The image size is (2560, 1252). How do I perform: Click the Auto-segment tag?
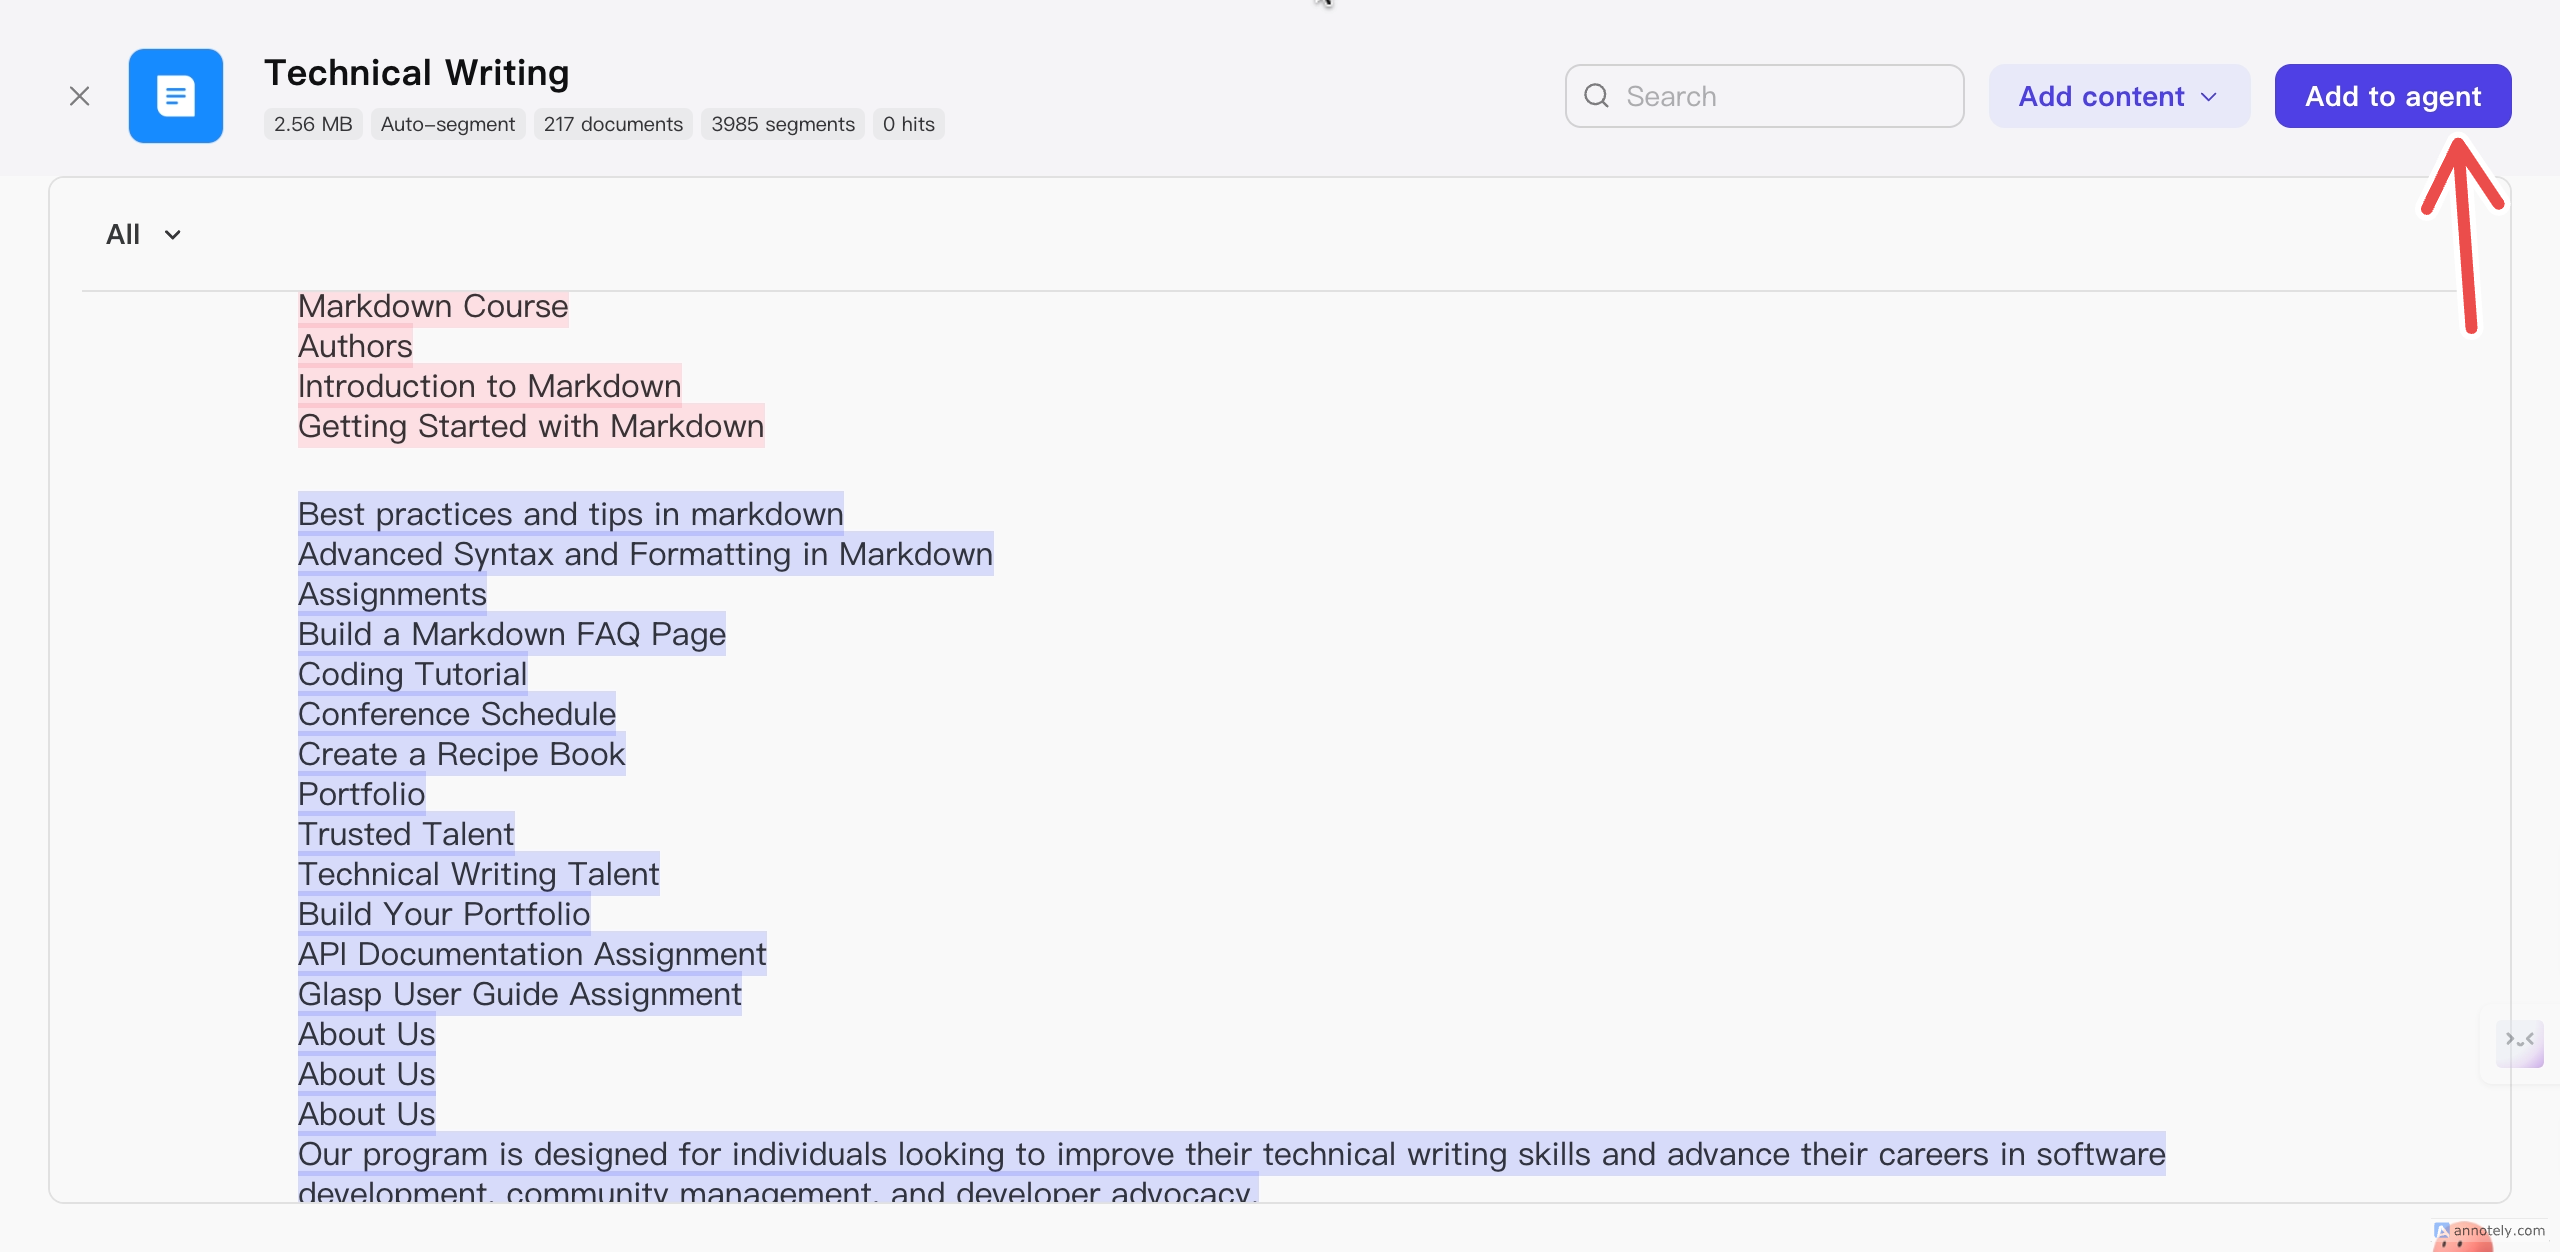(447, 124)
